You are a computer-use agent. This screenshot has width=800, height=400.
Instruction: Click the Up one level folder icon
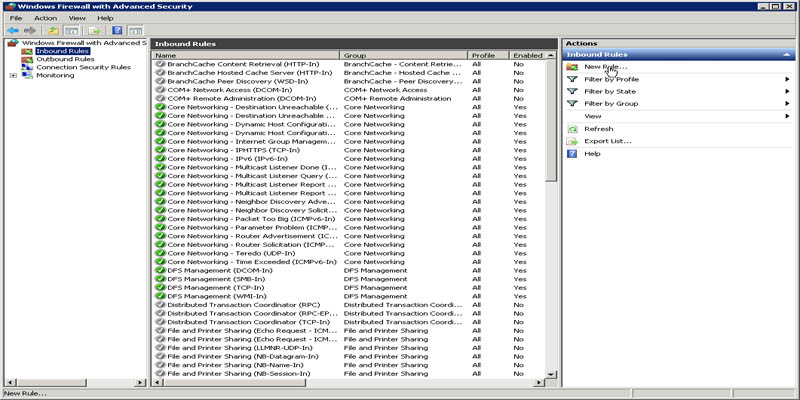point(53,31)
